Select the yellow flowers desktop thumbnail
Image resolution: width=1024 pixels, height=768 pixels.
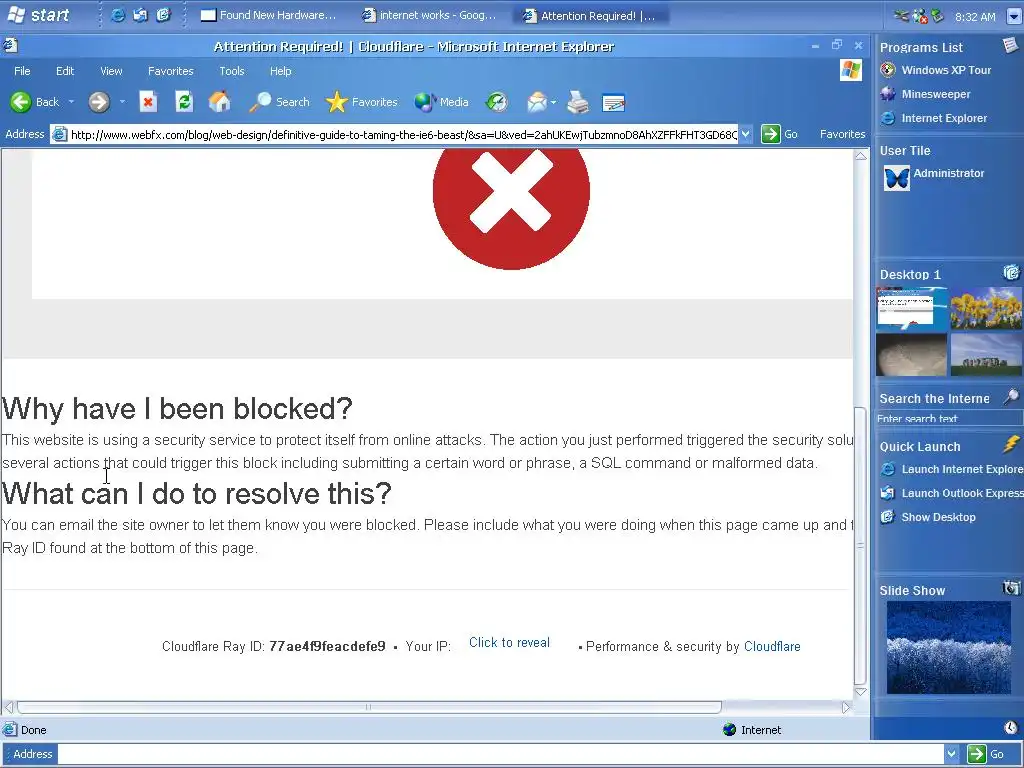tap(985, 308)
